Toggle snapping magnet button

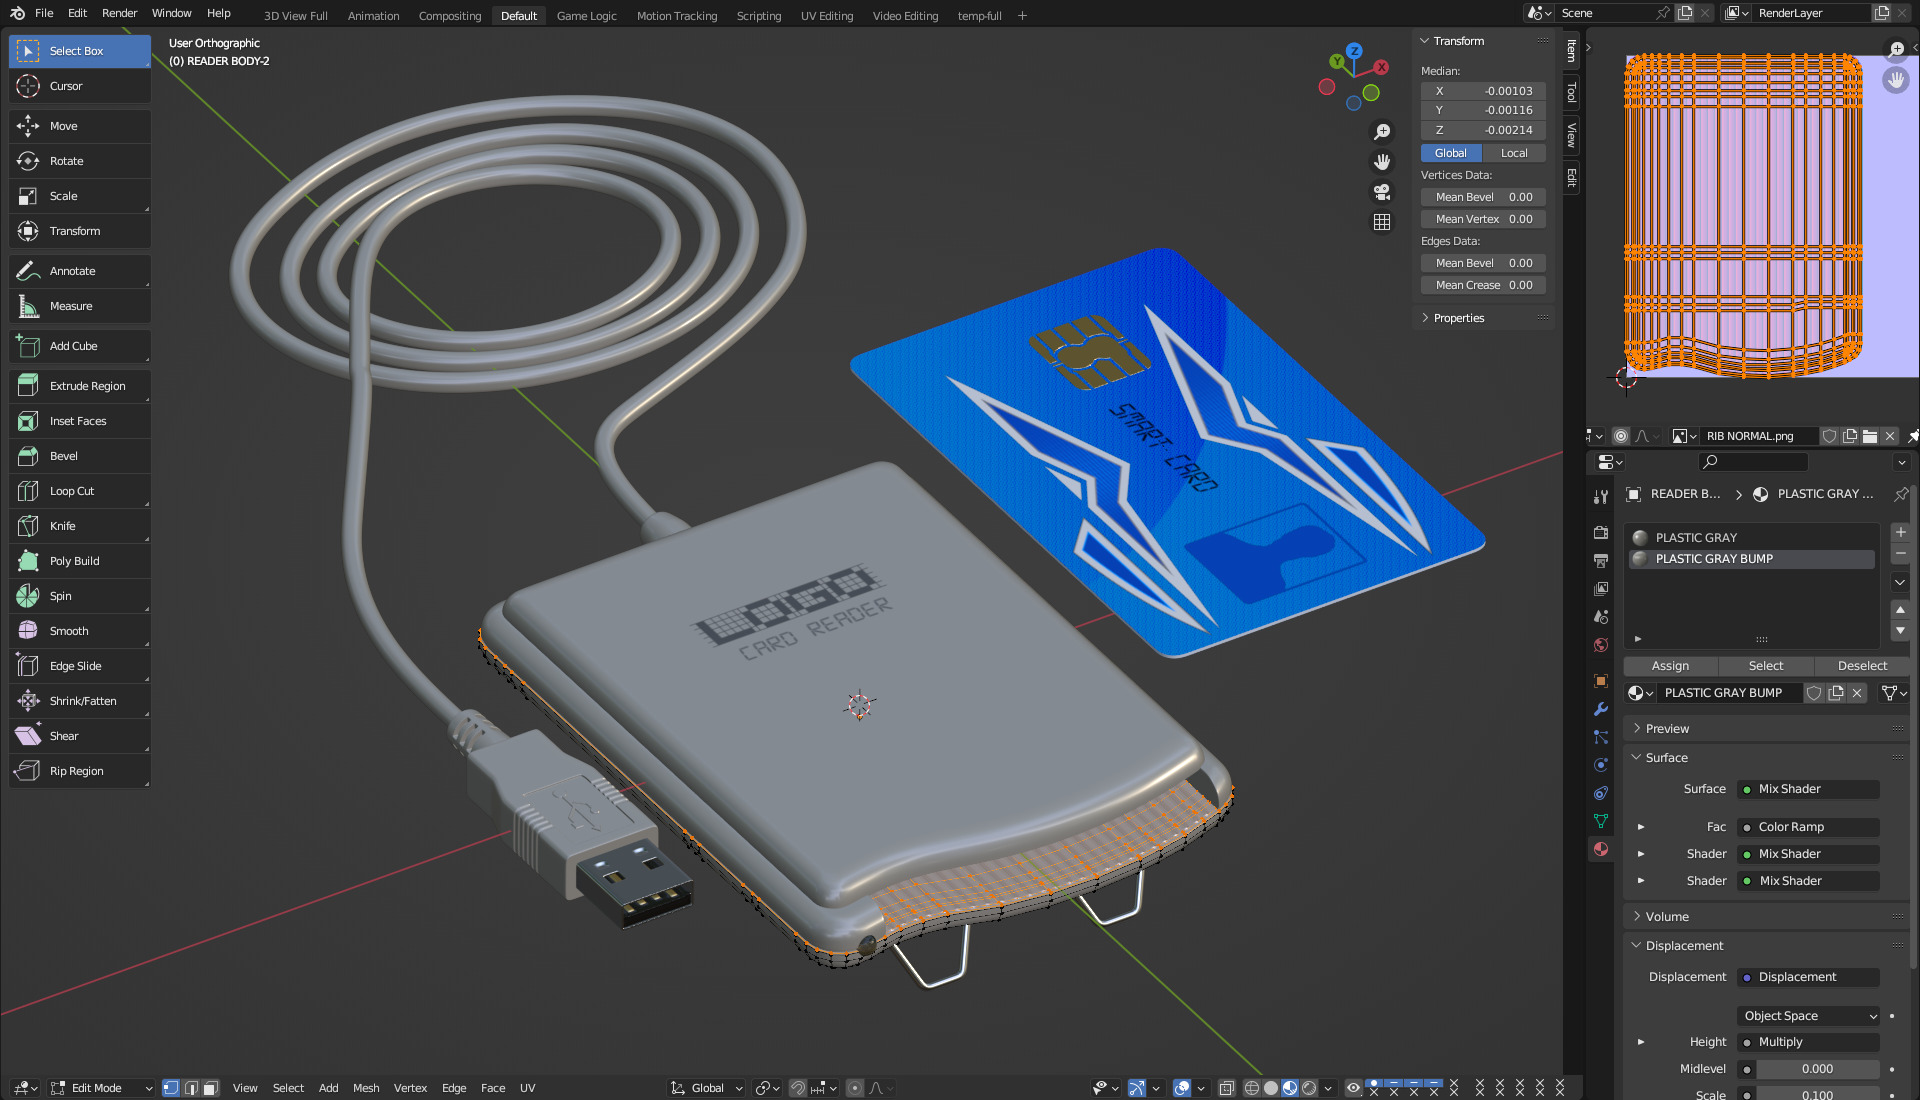point(798,1088)
